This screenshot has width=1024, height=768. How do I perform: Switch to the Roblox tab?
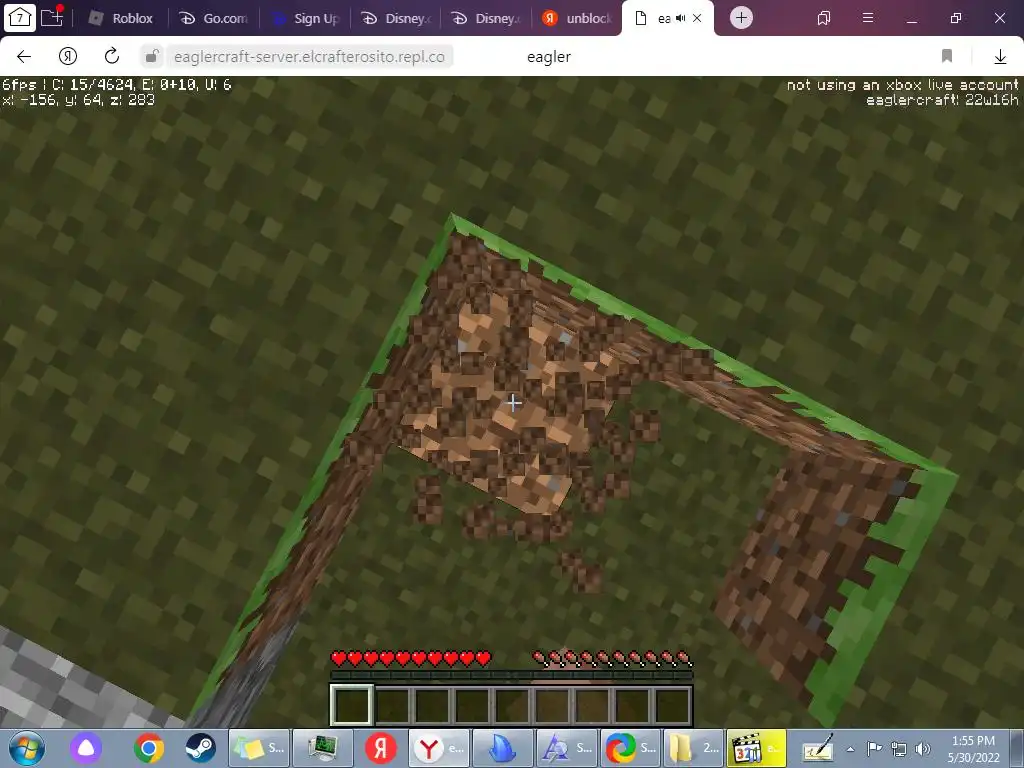[121, 18]
